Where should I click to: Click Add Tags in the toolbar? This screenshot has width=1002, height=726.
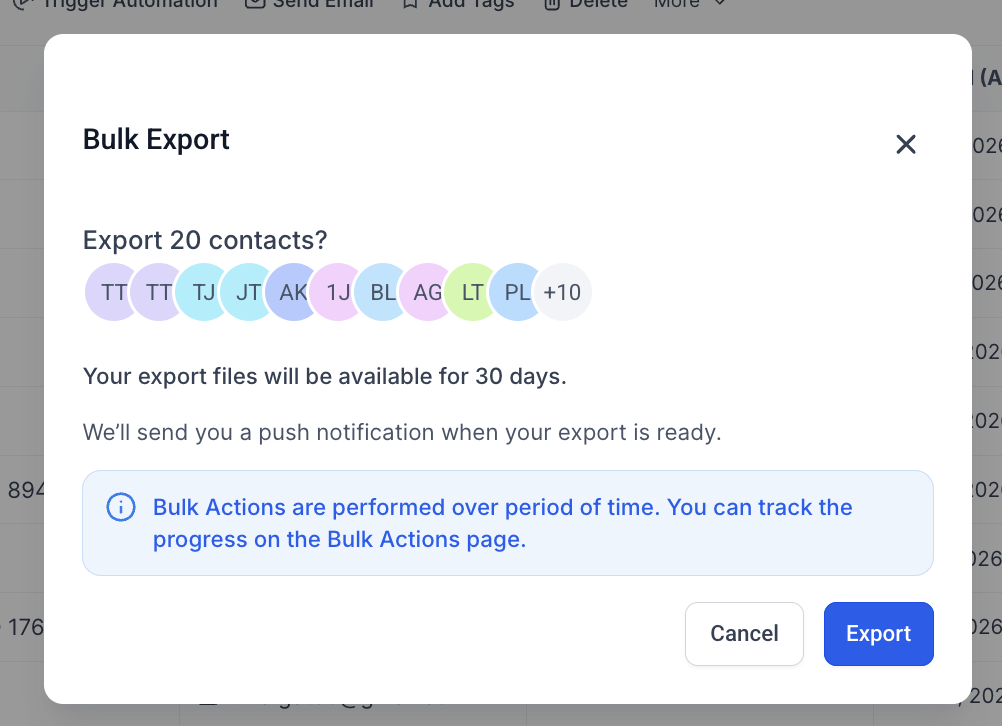tap(458, 4)
